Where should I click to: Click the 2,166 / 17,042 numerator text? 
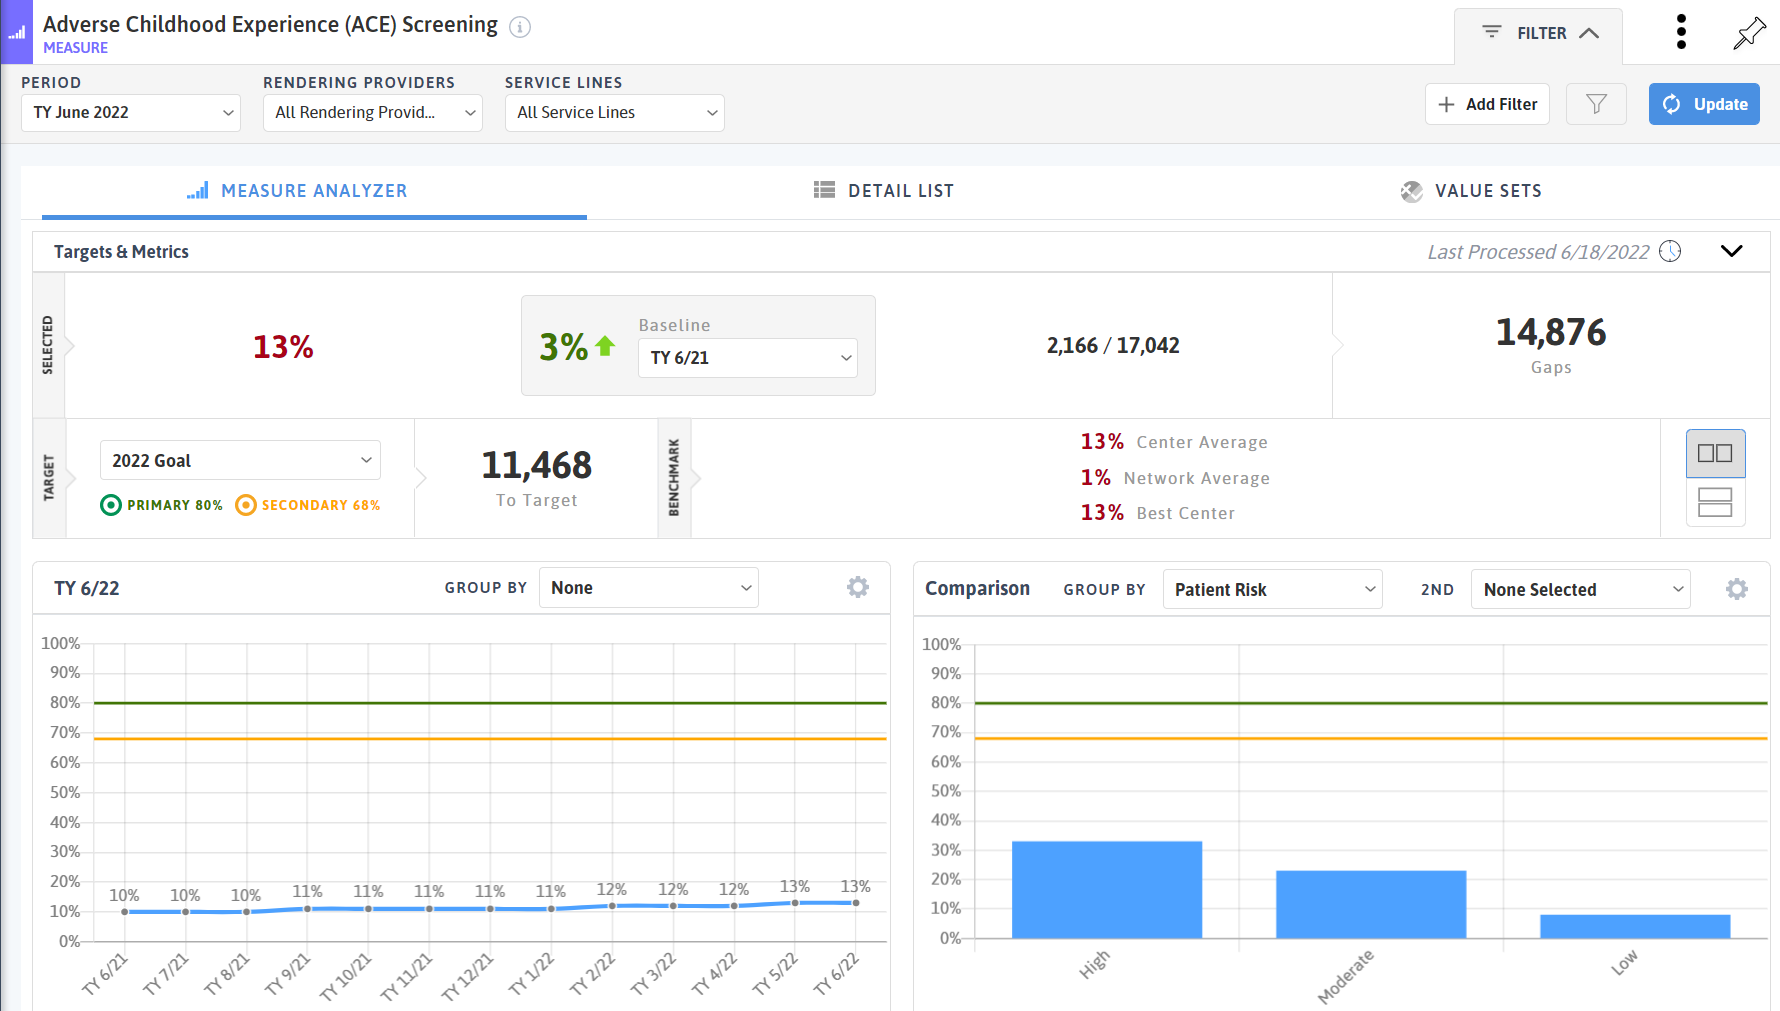[1113, 345]
